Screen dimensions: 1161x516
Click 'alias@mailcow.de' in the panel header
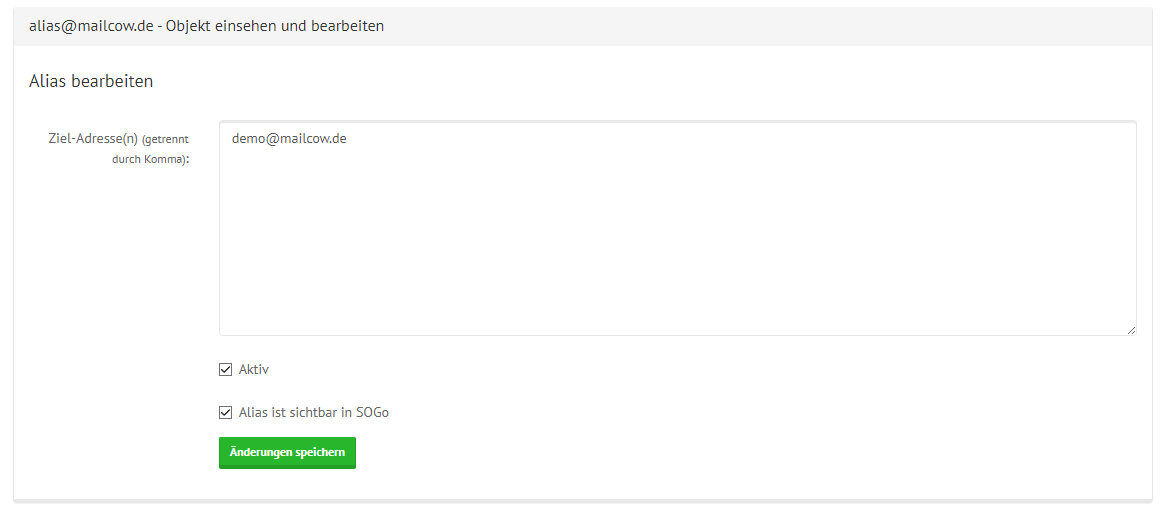[90, 26]
